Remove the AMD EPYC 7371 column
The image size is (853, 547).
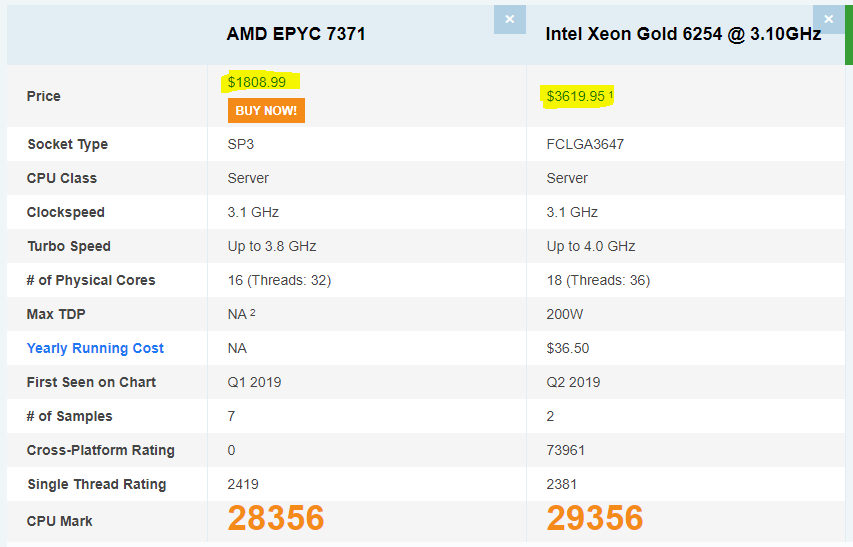click(509, 19)
